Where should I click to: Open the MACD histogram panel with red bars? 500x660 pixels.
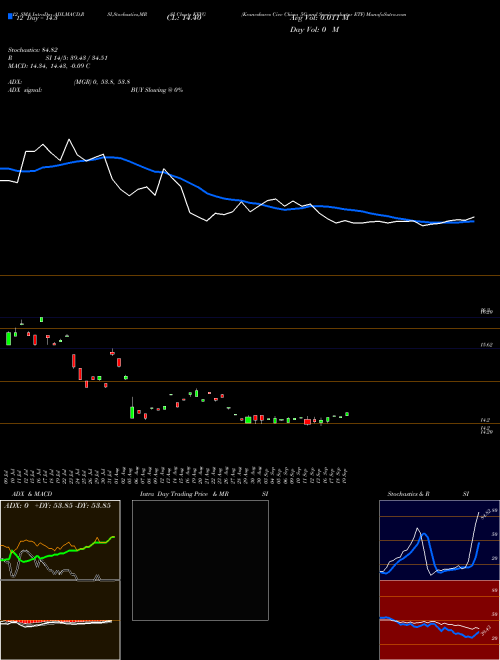click(60, 620)
